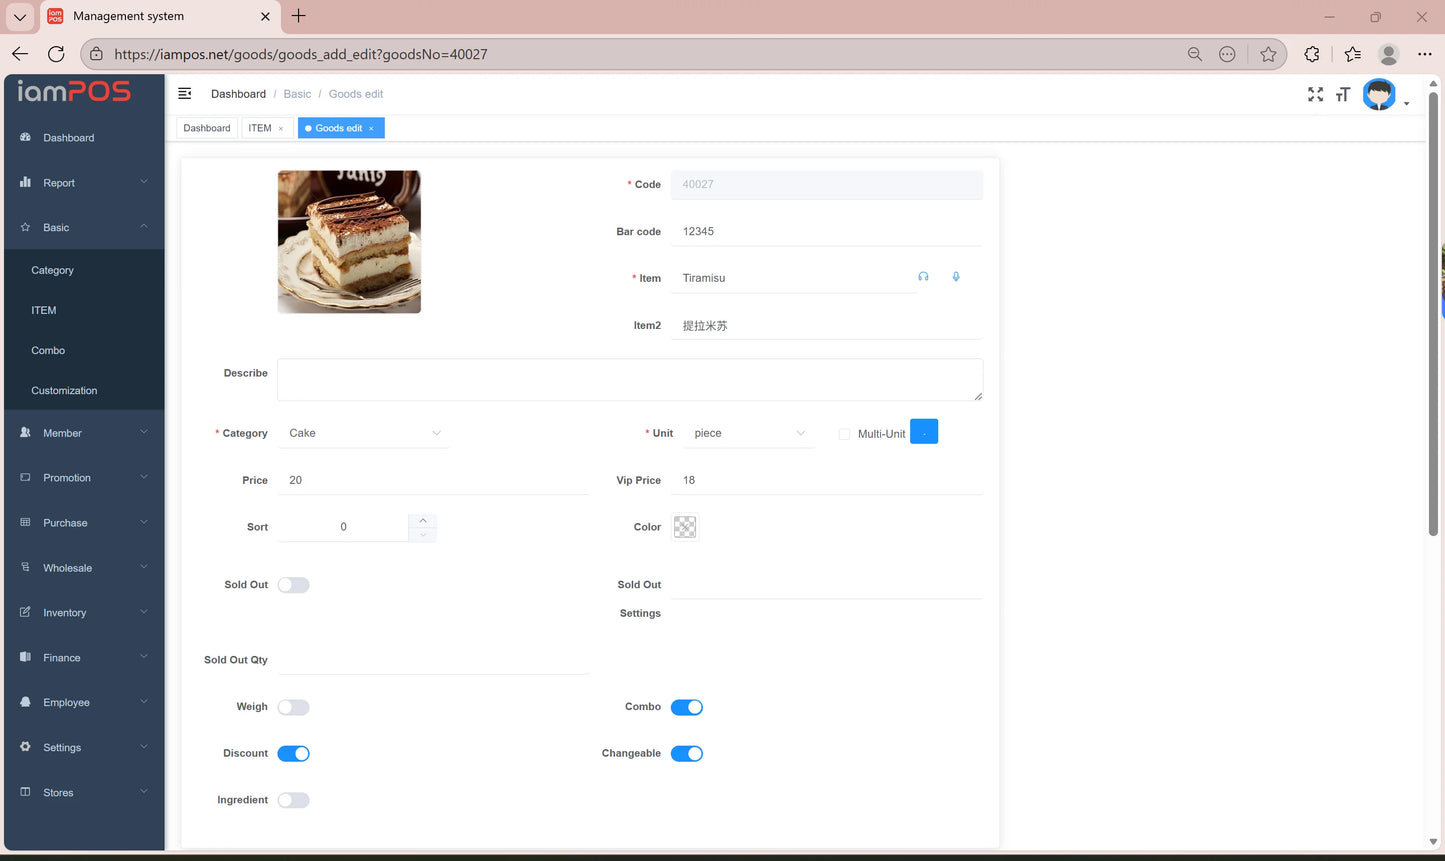Expand the Member menu chevron
The image size is (1445, 861).
144,432
